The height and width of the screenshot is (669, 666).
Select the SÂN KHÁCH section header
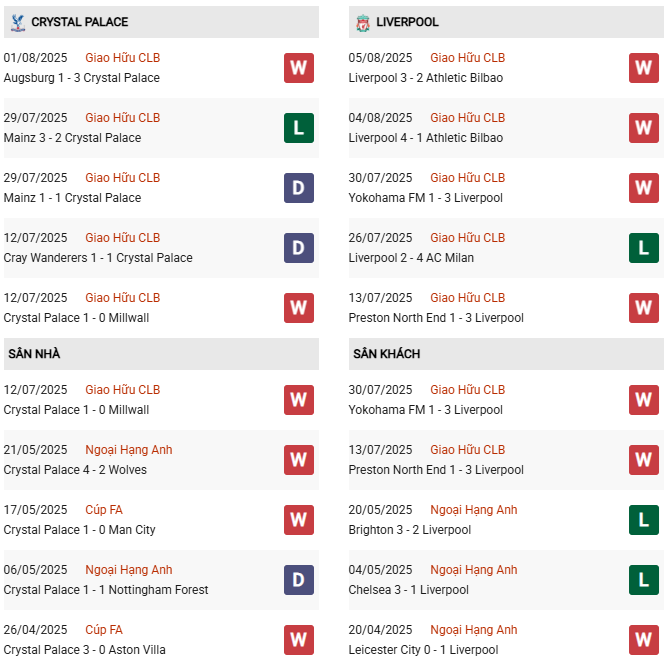[386, 354]
